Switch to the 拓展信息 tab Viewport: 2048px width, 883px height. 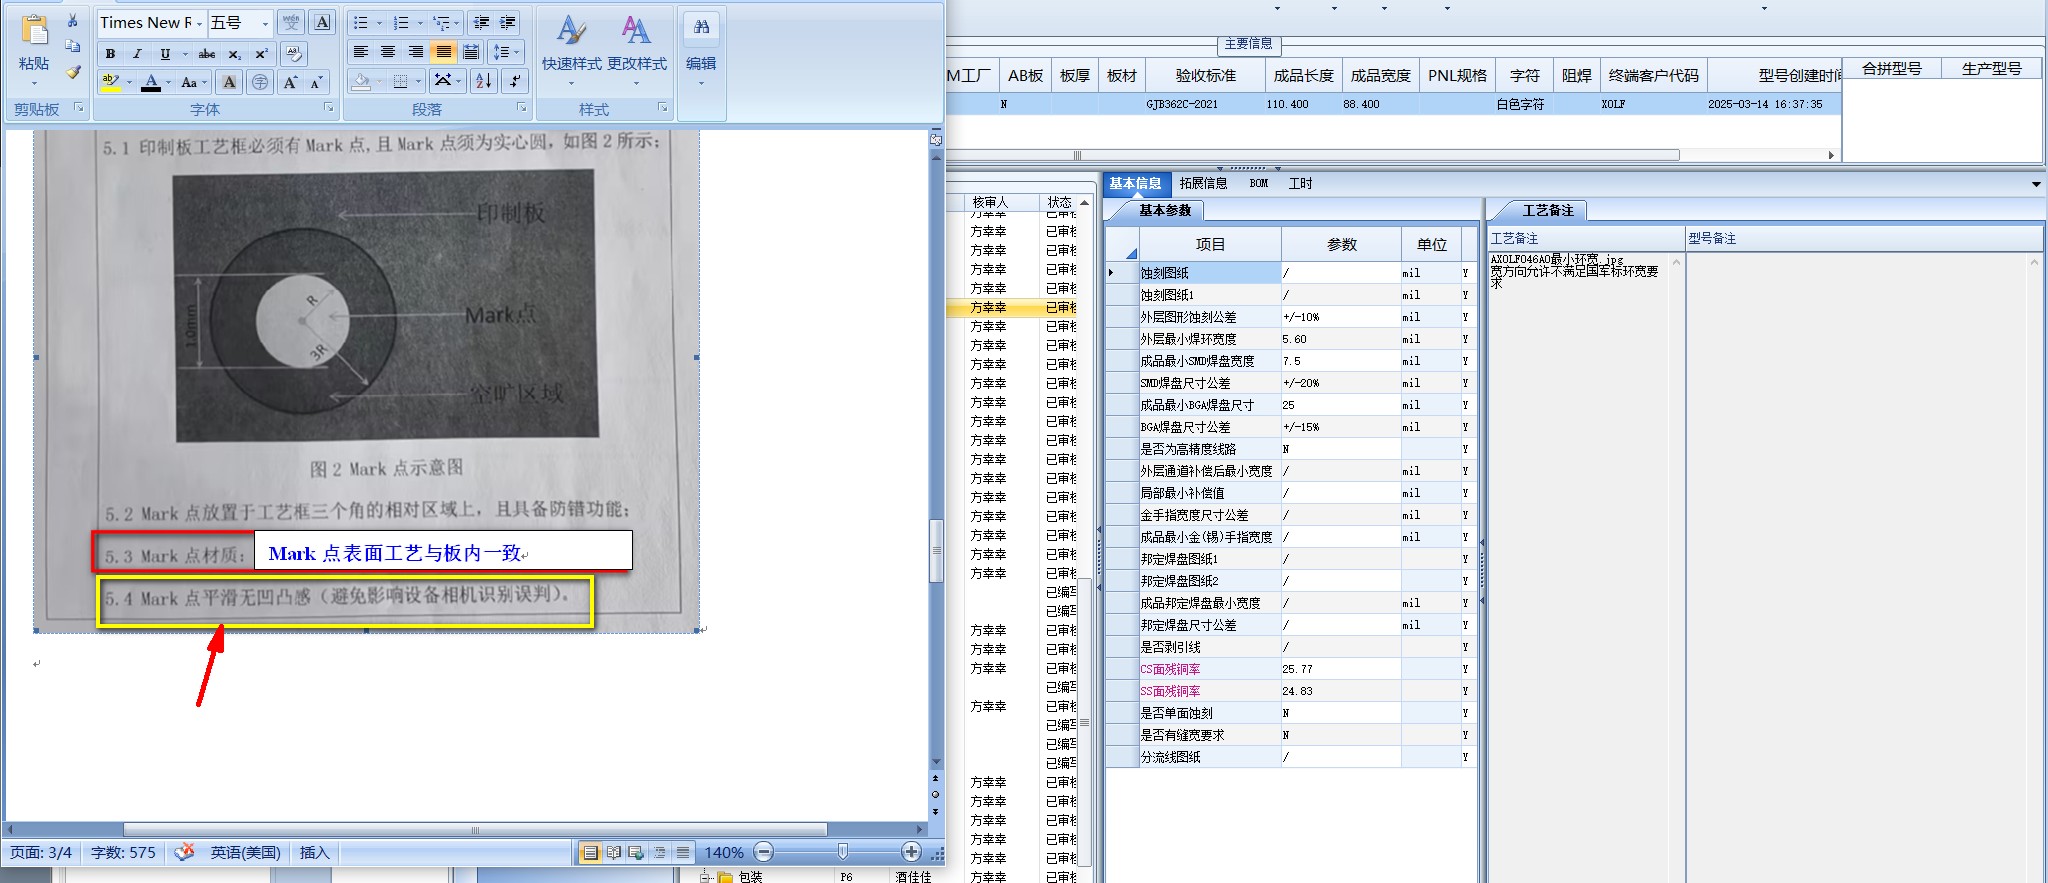pyautogui.click(x=1203, y=183)
